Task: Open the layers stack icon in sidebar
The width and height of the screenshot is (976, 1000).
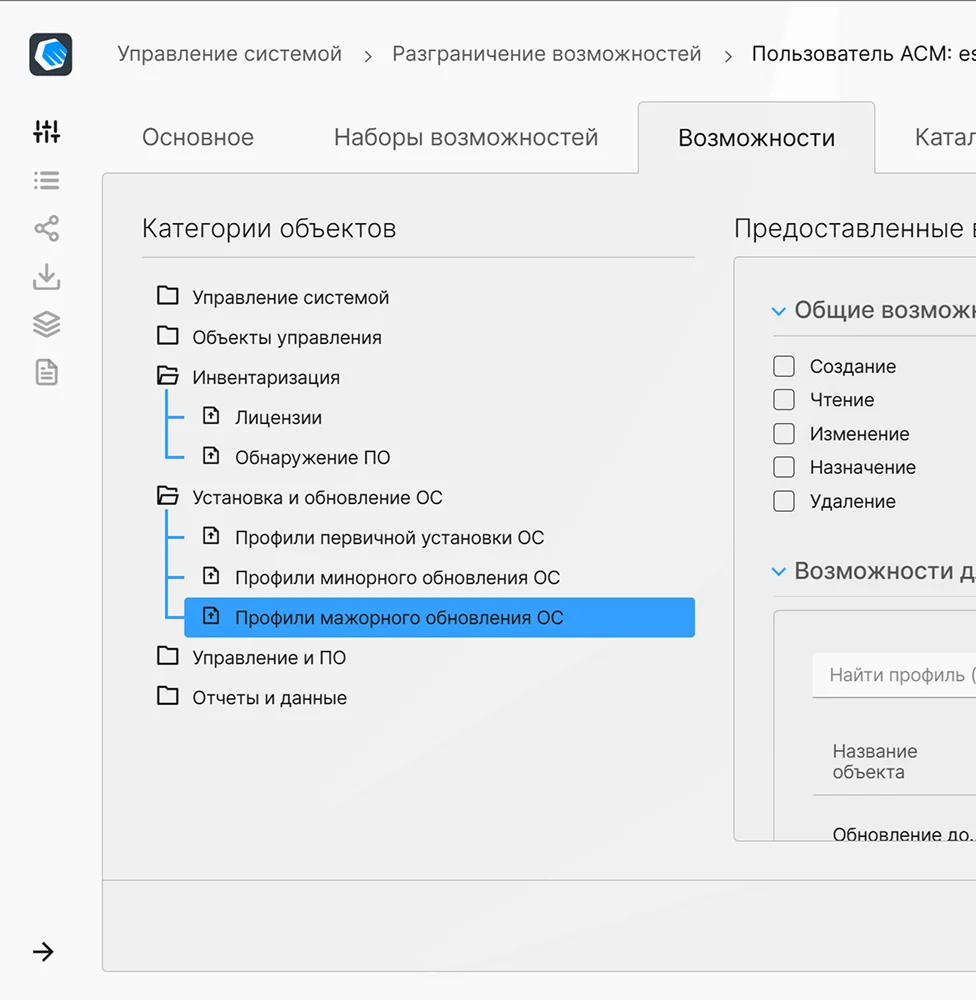Action: (x=47, y=325)
